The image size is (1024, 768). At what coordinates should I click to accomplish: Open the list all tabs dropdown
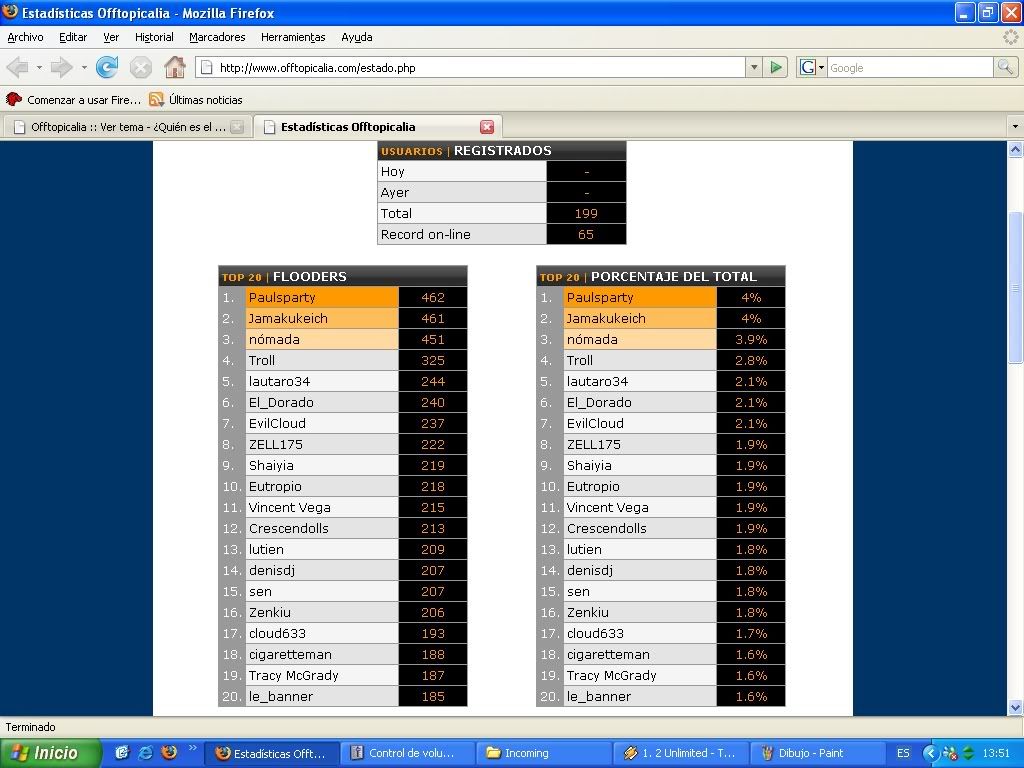pos(1015,127)
